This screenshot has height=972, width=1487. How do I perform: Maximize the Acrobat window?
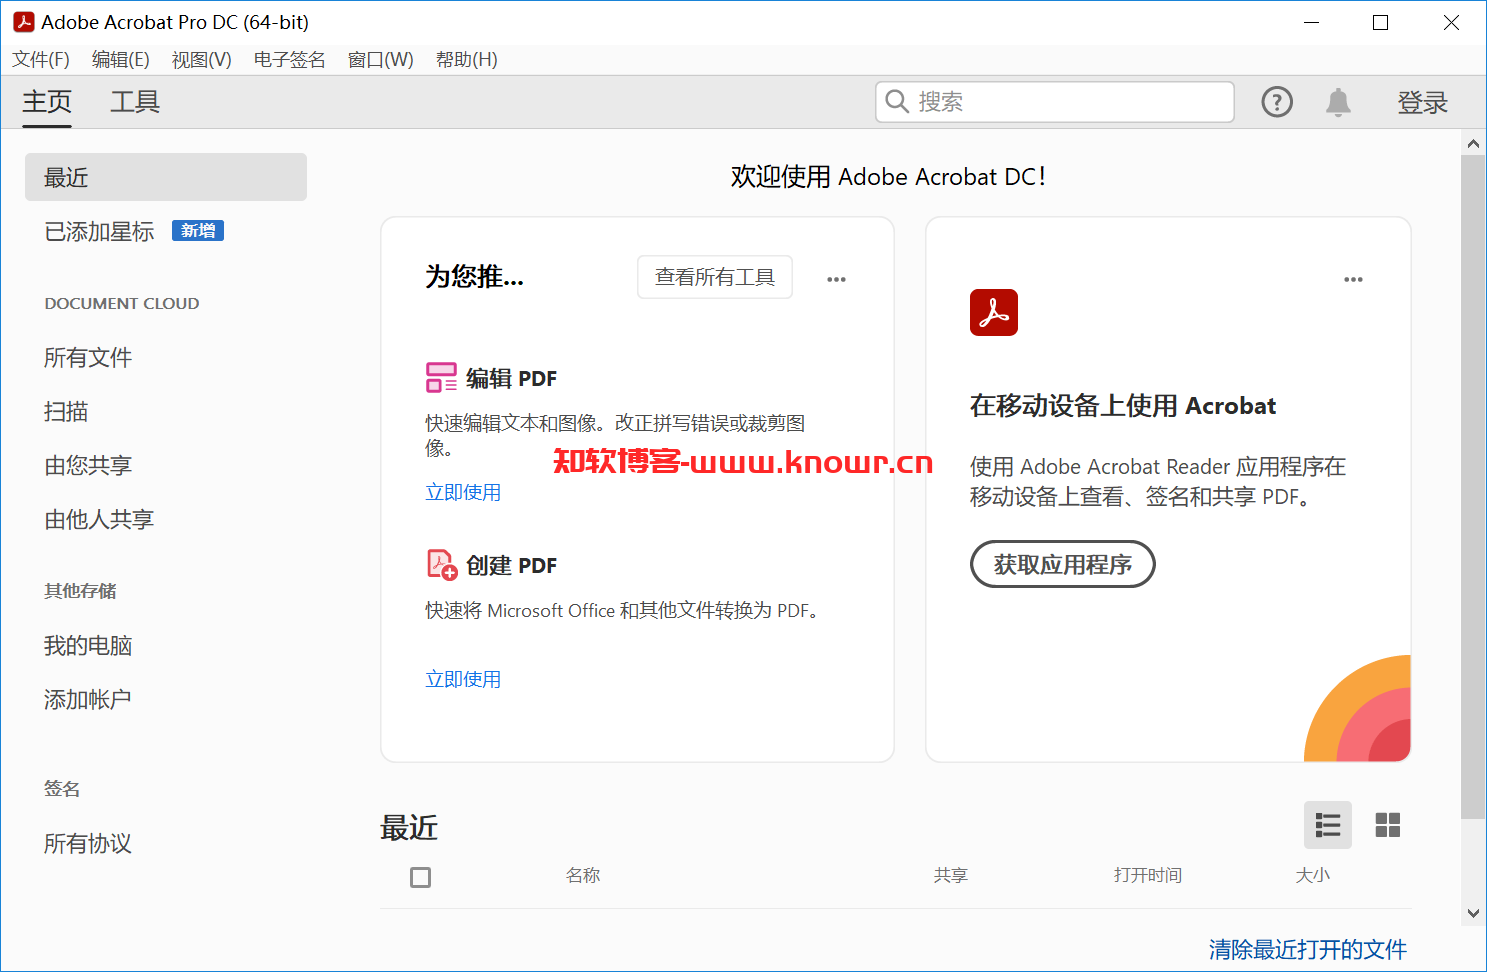click(1381, 22)
